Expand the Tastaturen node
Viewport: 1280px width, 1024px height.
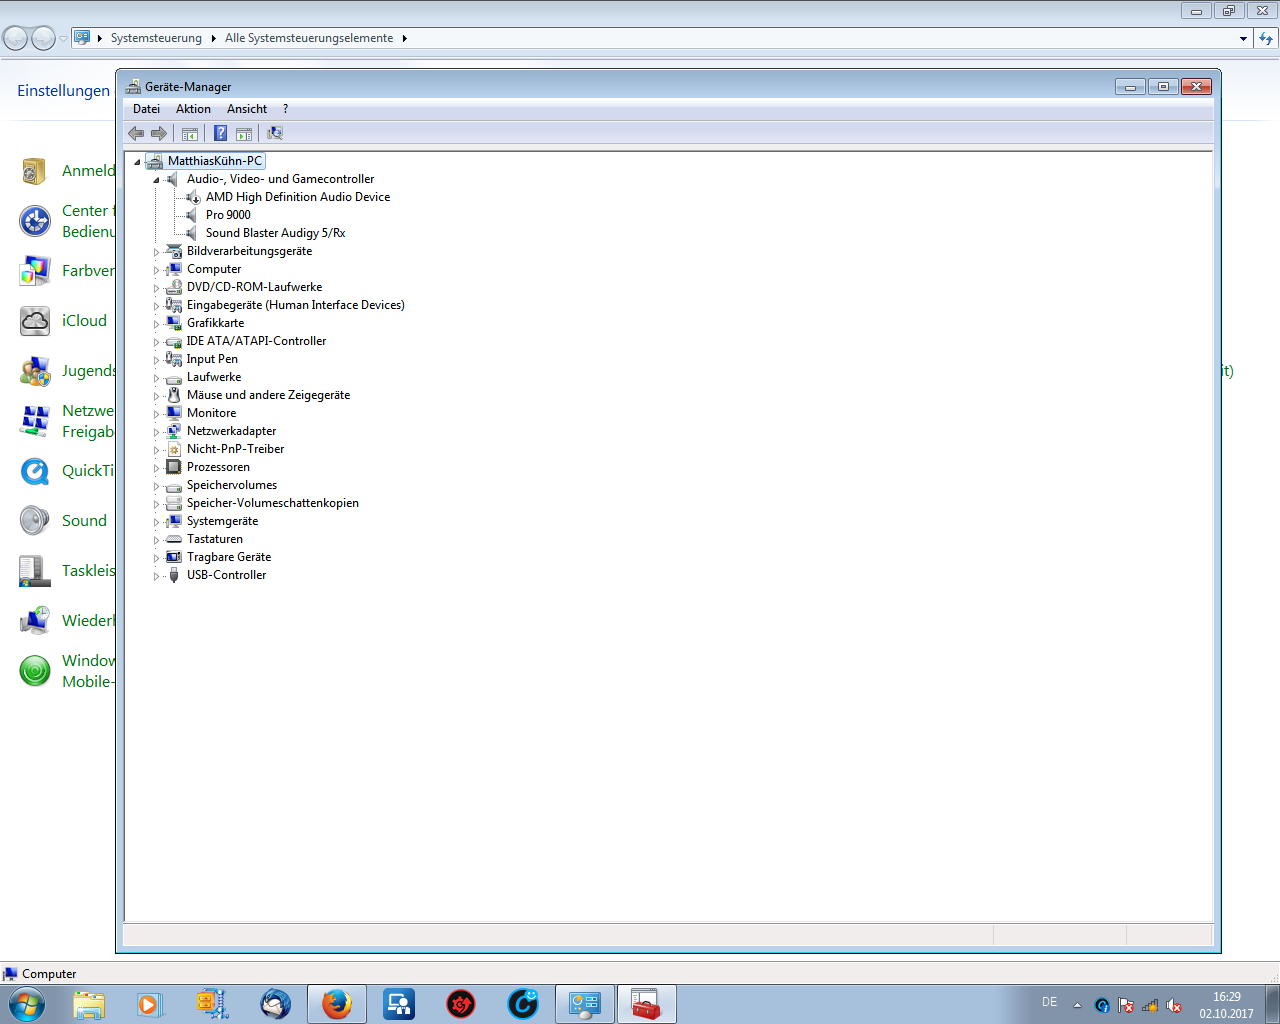[156, 540]
